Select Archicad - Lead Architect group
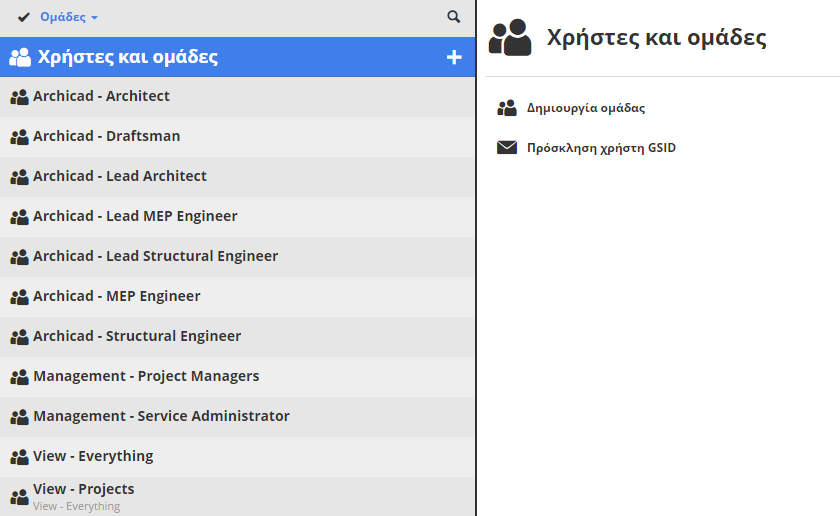Viewport: 840px width, 516px height. point(119,176)
